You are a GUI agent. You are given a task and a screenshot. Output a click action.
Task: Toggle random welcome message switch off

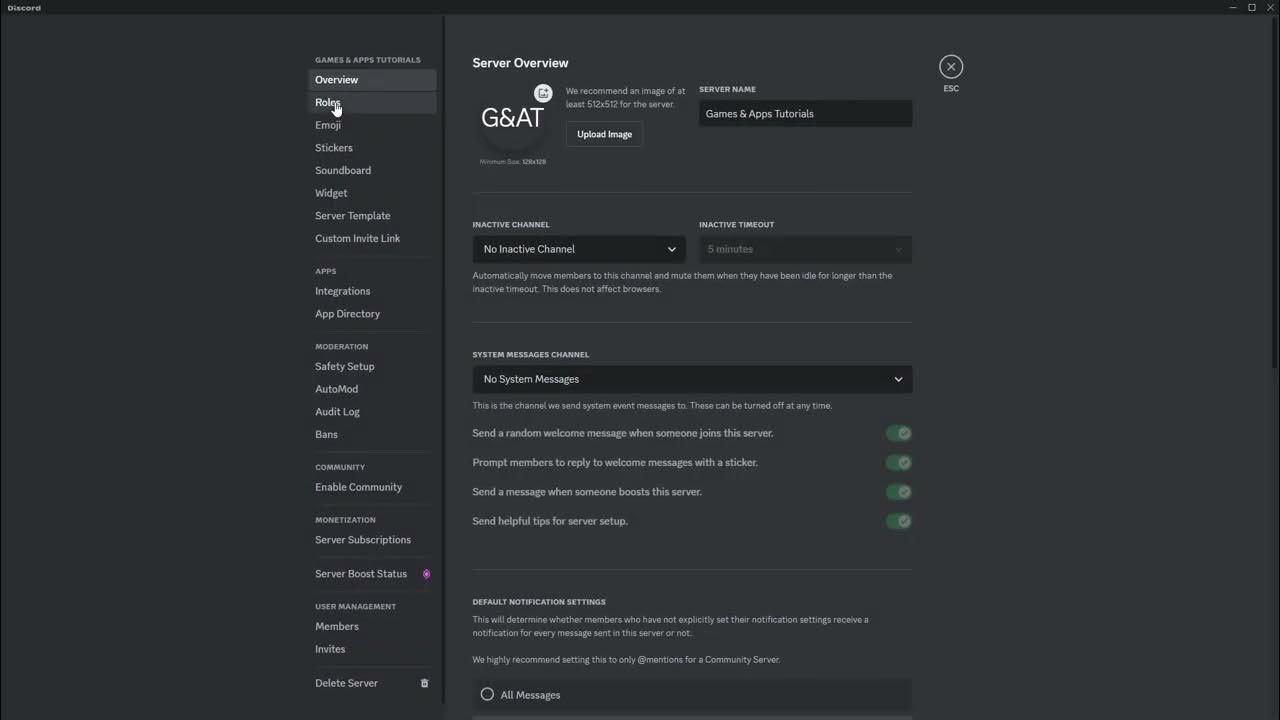[x=898, y=433]
